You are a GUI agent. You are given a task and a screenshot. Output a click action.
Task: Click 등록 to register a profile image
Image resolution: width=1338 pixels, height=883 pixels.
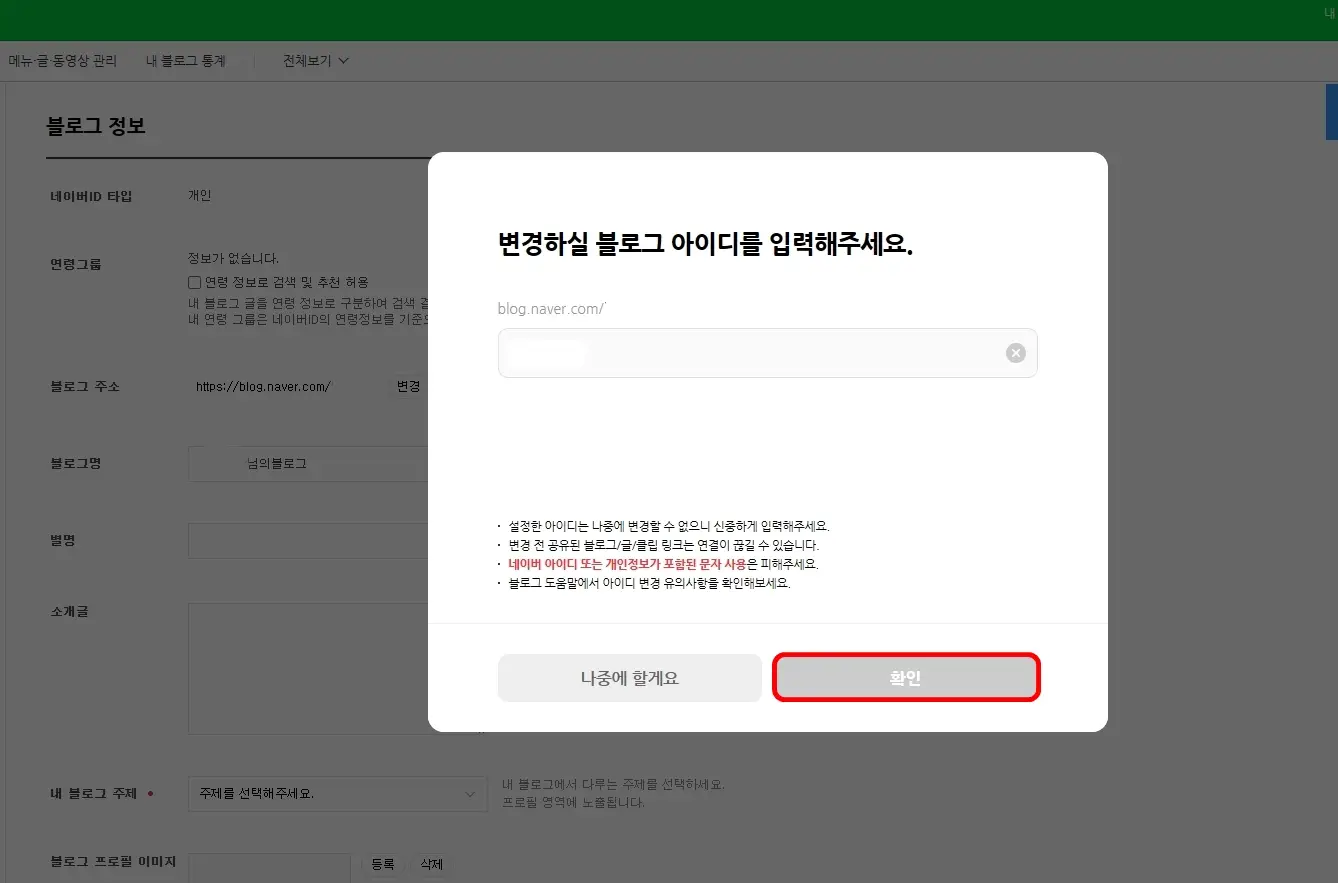tap(383, 864)
